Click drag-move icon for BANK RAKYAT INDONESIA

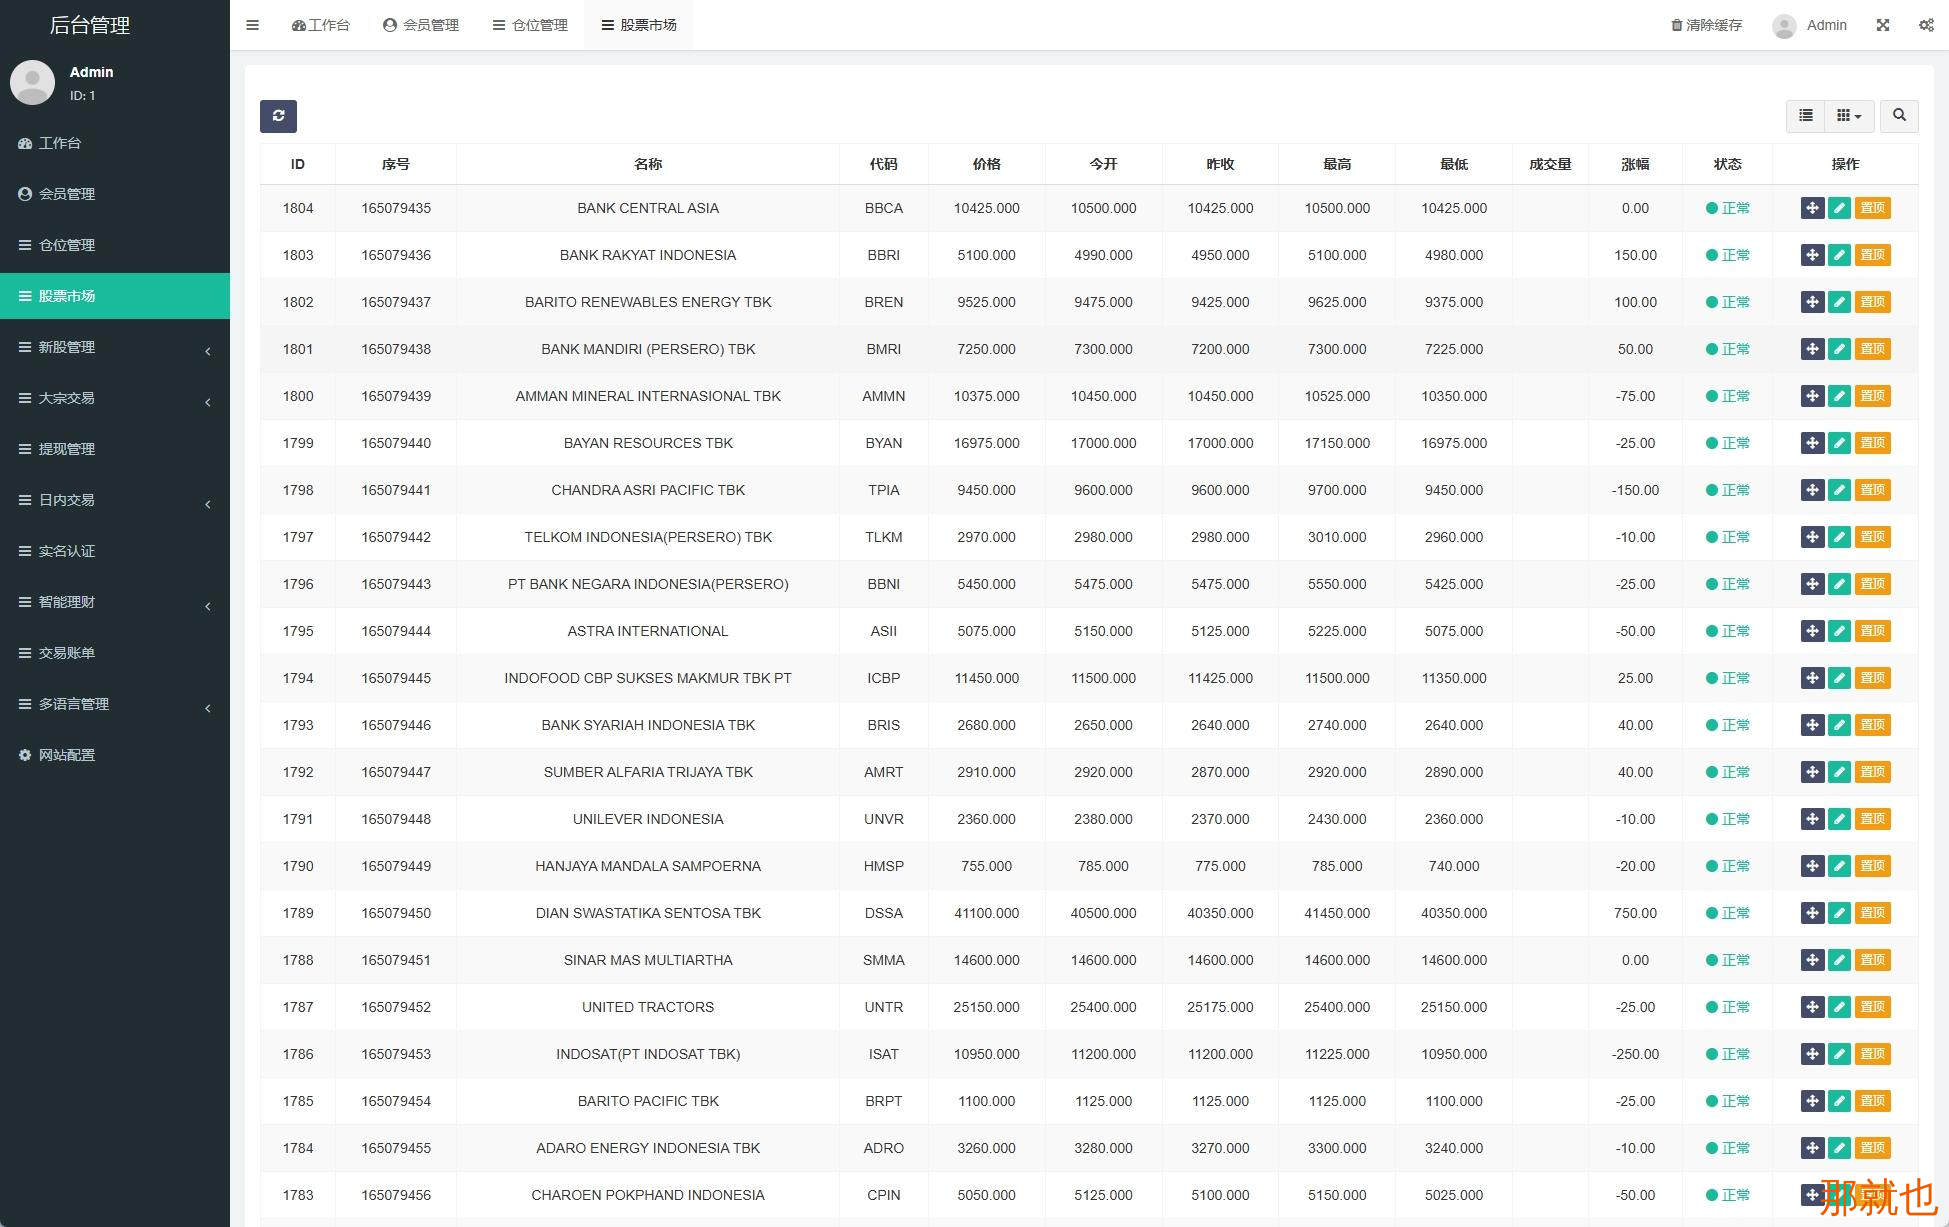[1812, 255]
